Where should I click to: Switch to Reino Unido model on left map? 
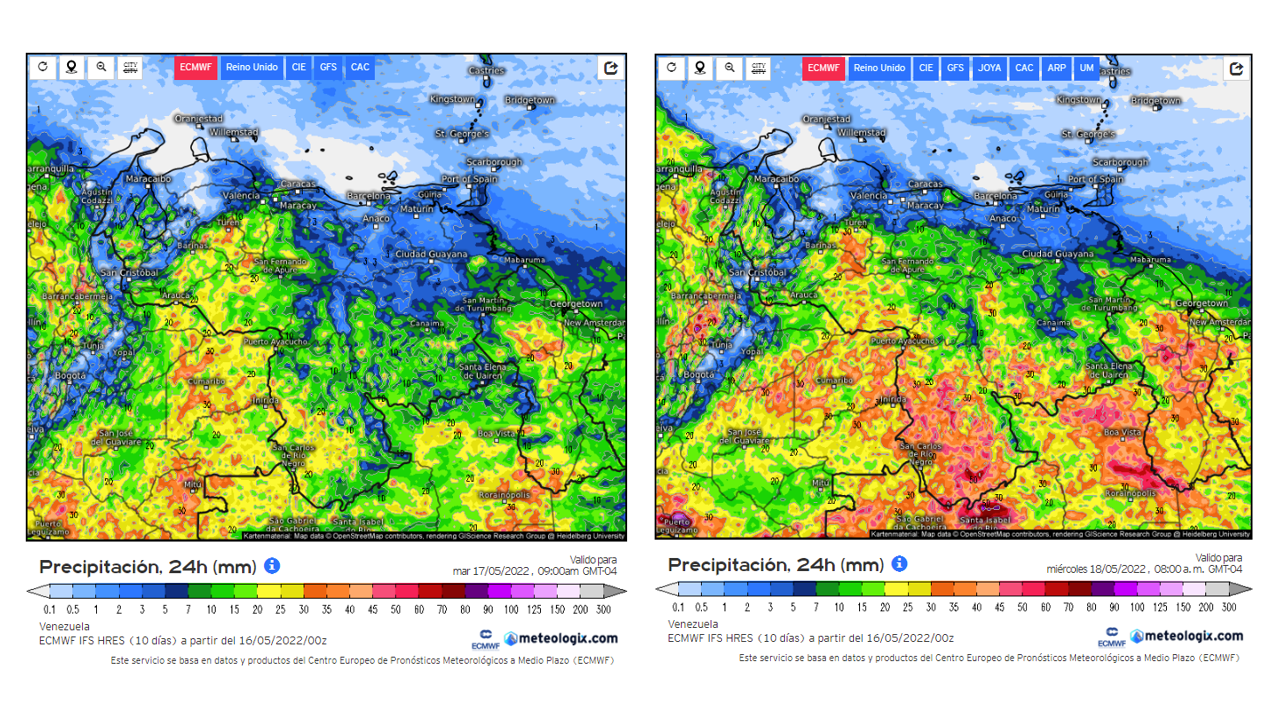point(252,67)
